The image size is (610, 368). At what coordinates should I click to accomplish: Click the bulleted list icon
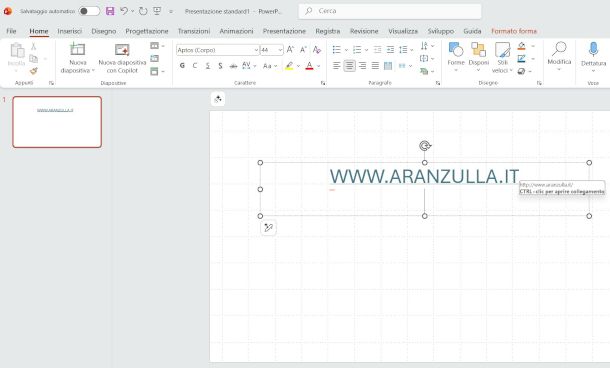tap(337, 50)
